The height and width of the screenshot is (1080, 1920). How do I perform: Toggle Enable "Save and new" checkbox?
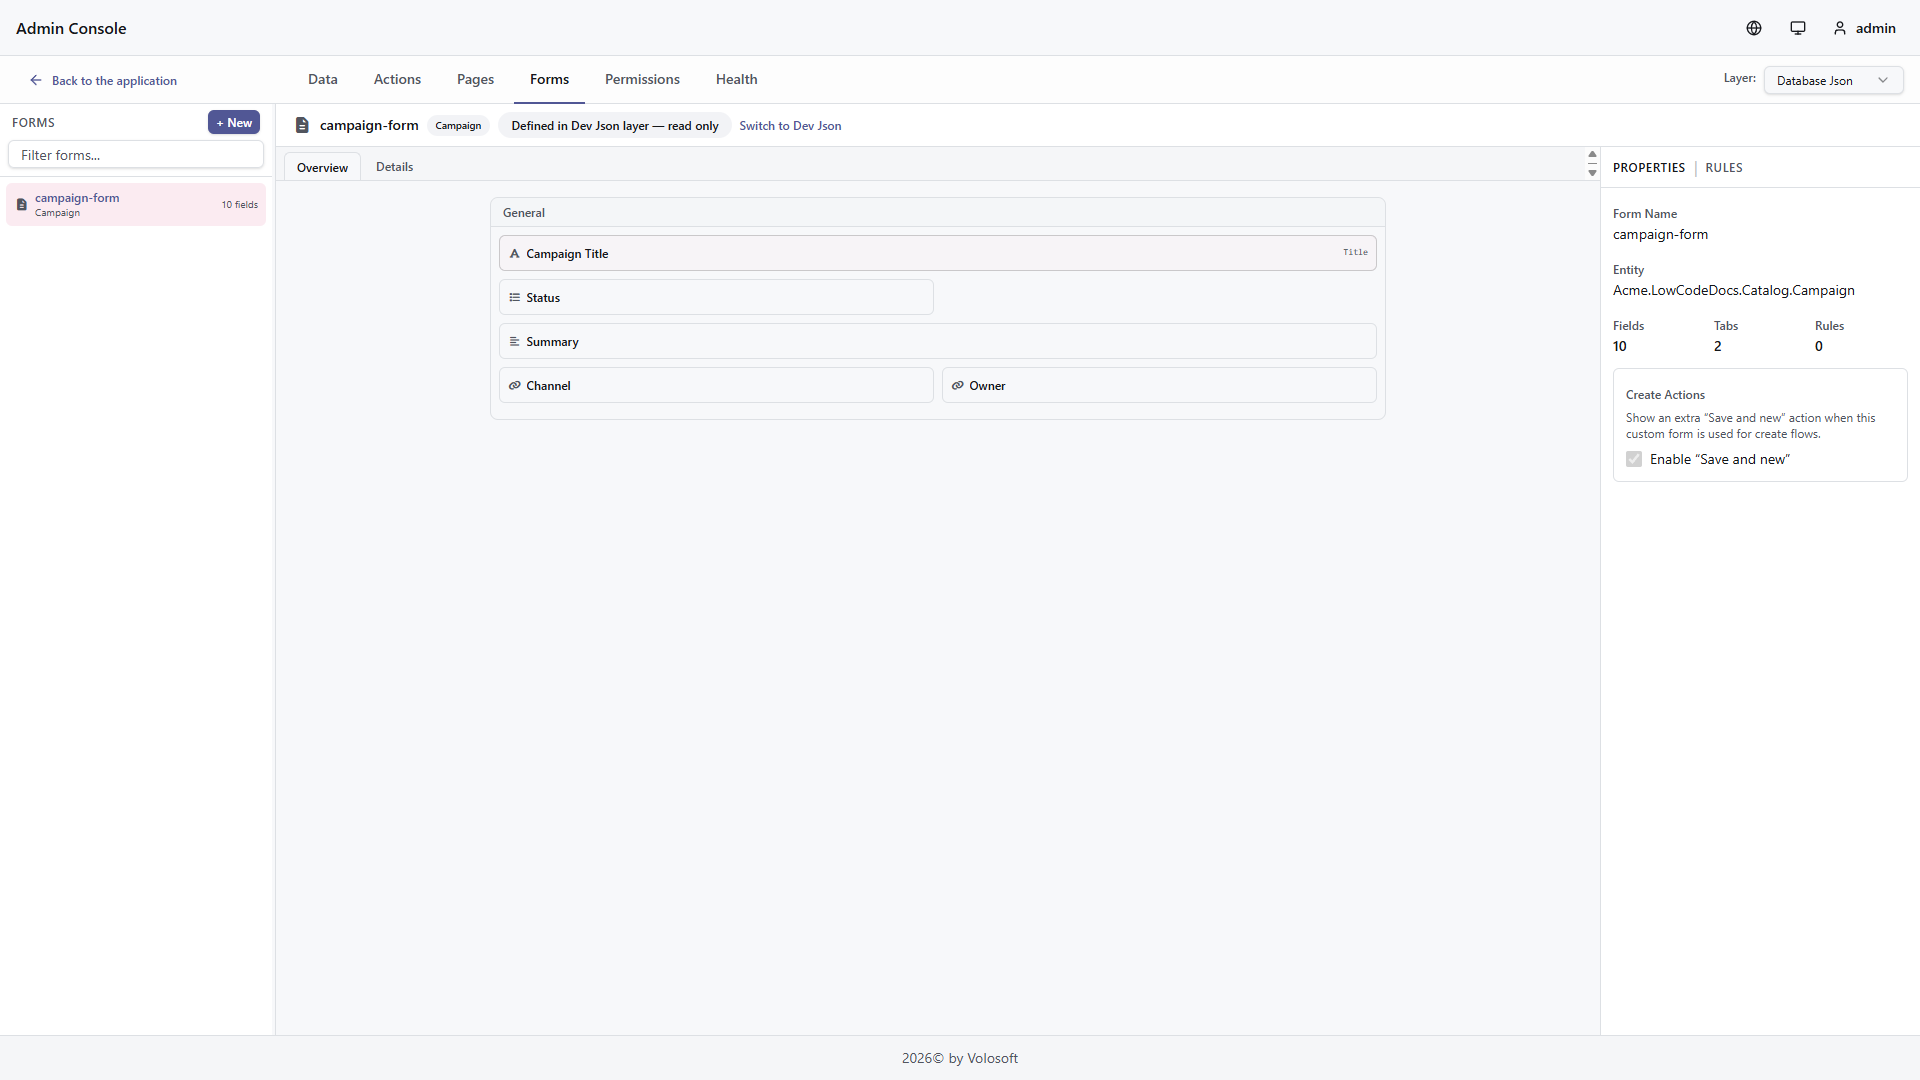tap(1634, 459)
